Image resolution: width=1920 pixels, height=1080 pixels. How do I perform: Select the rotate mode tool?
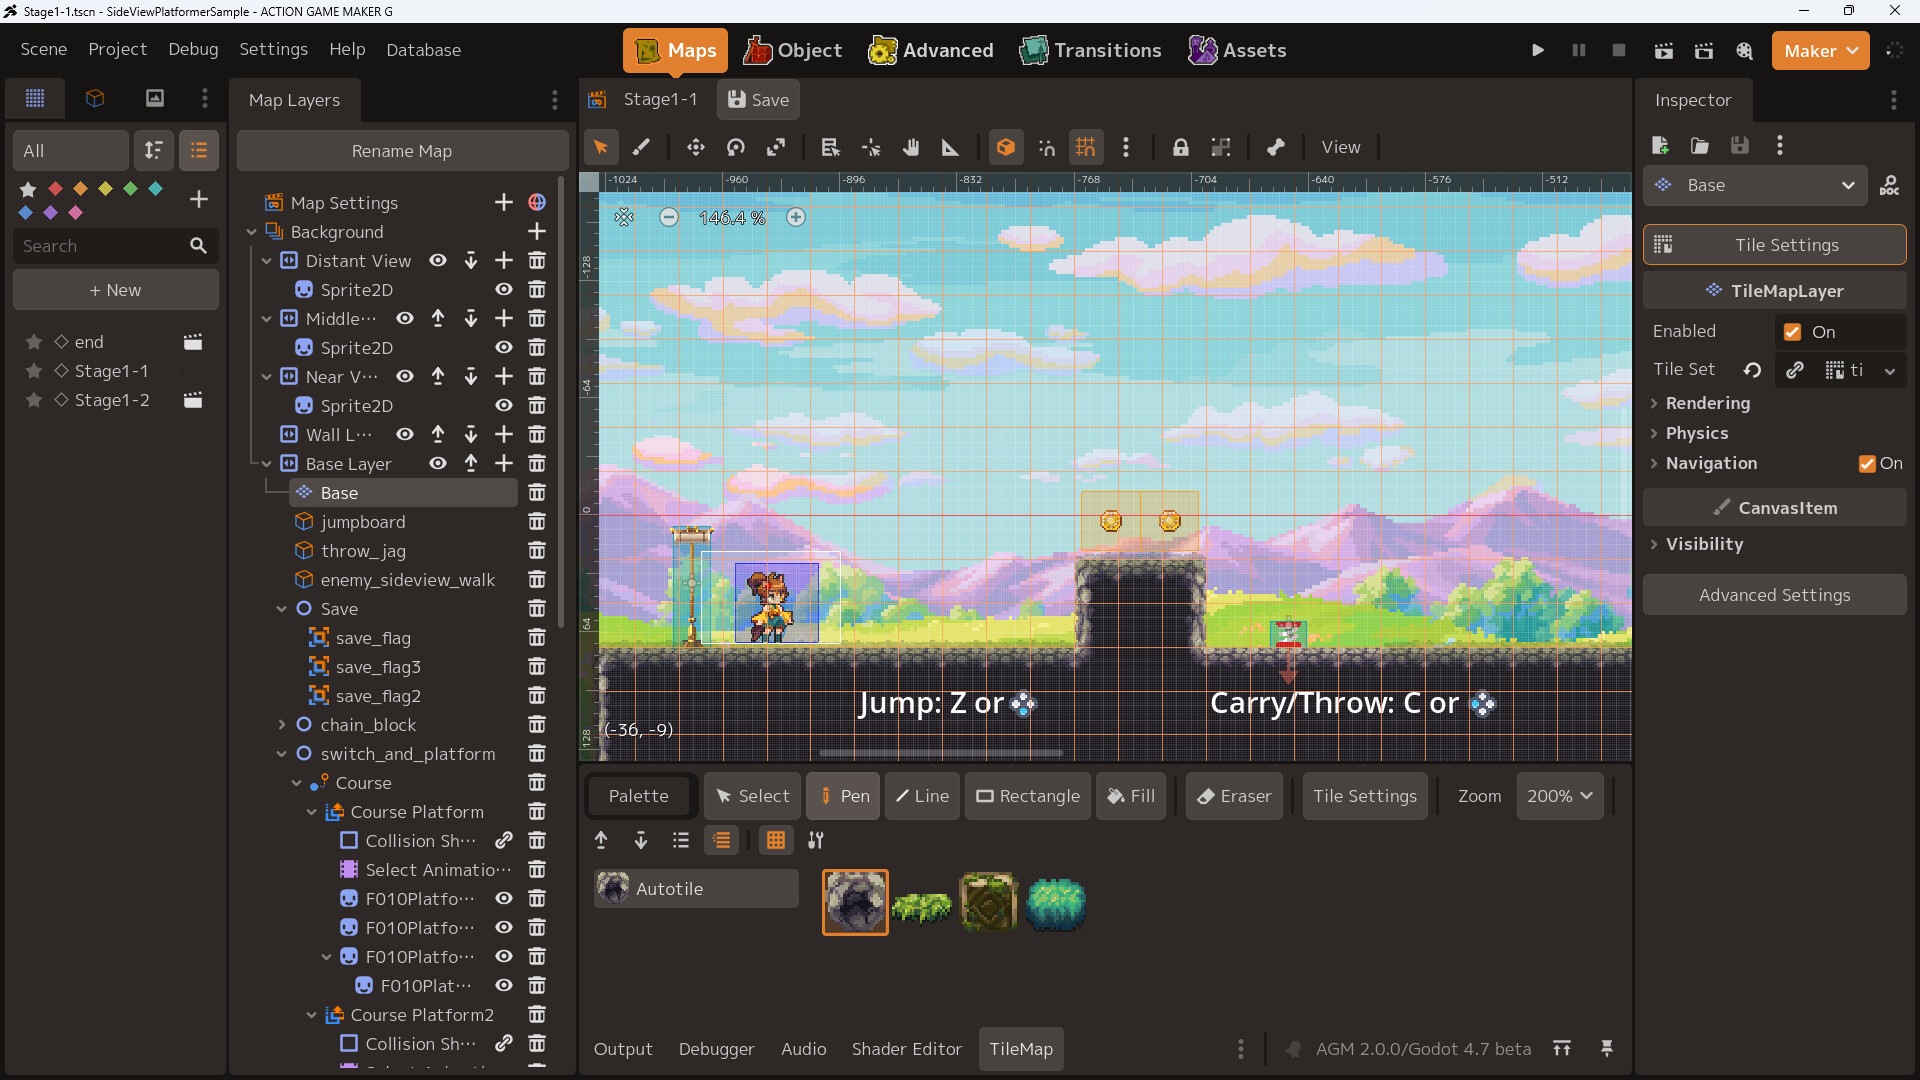tap(736, 147)
